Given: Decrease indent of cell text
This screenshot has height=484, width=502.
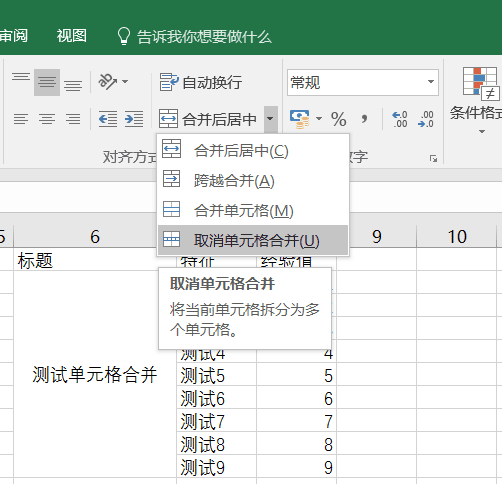Looking at the screenshot, I should [x=108, y=119].
